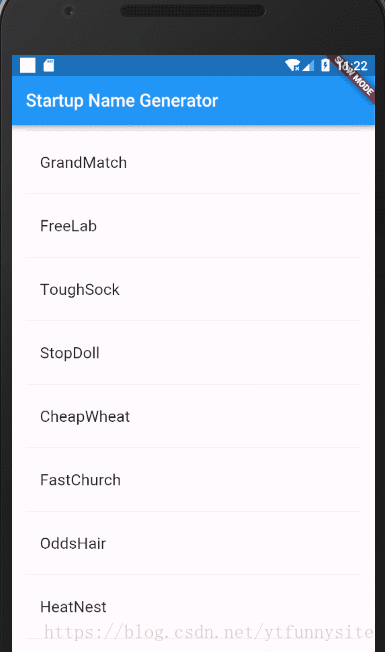Tap the battery charging icon

(325, 65)
